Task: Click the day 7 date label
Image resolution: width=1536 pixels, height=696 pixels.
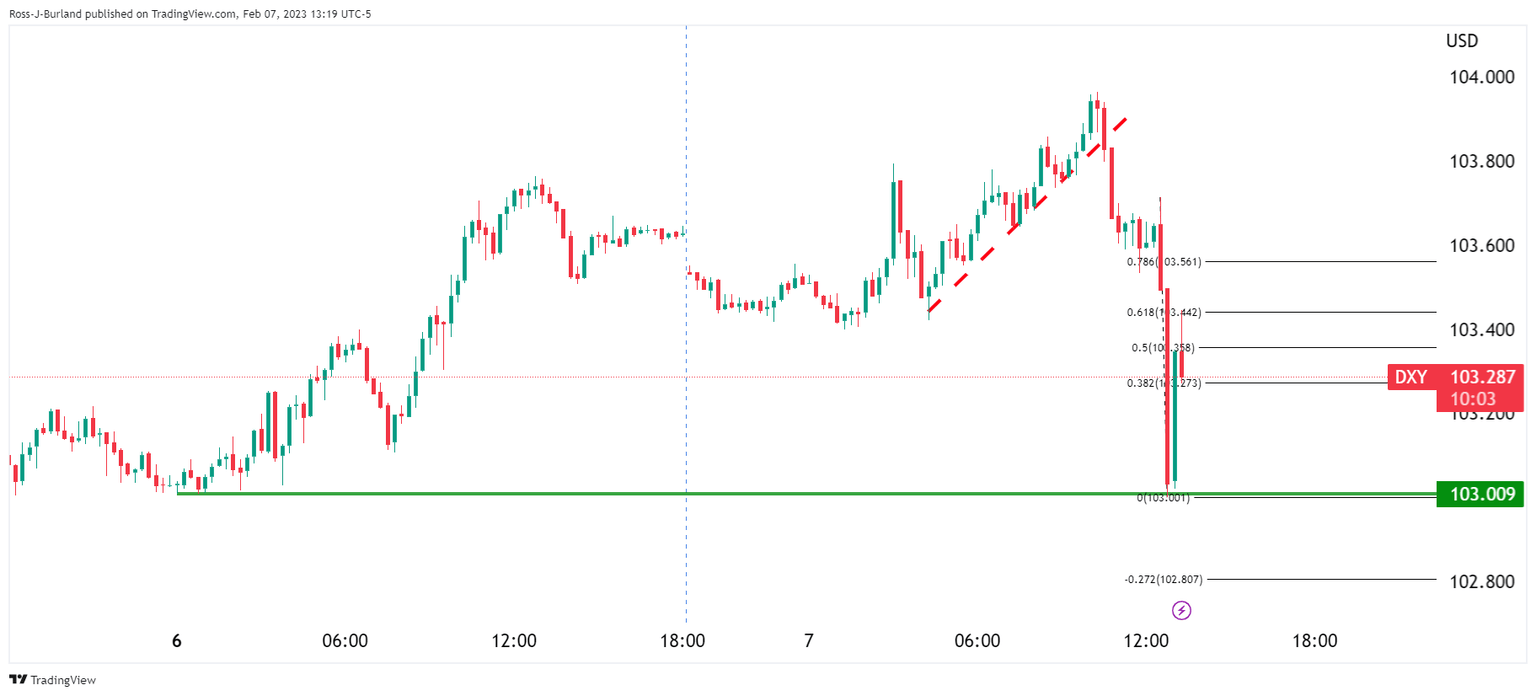Action: [x=808, y=640]
